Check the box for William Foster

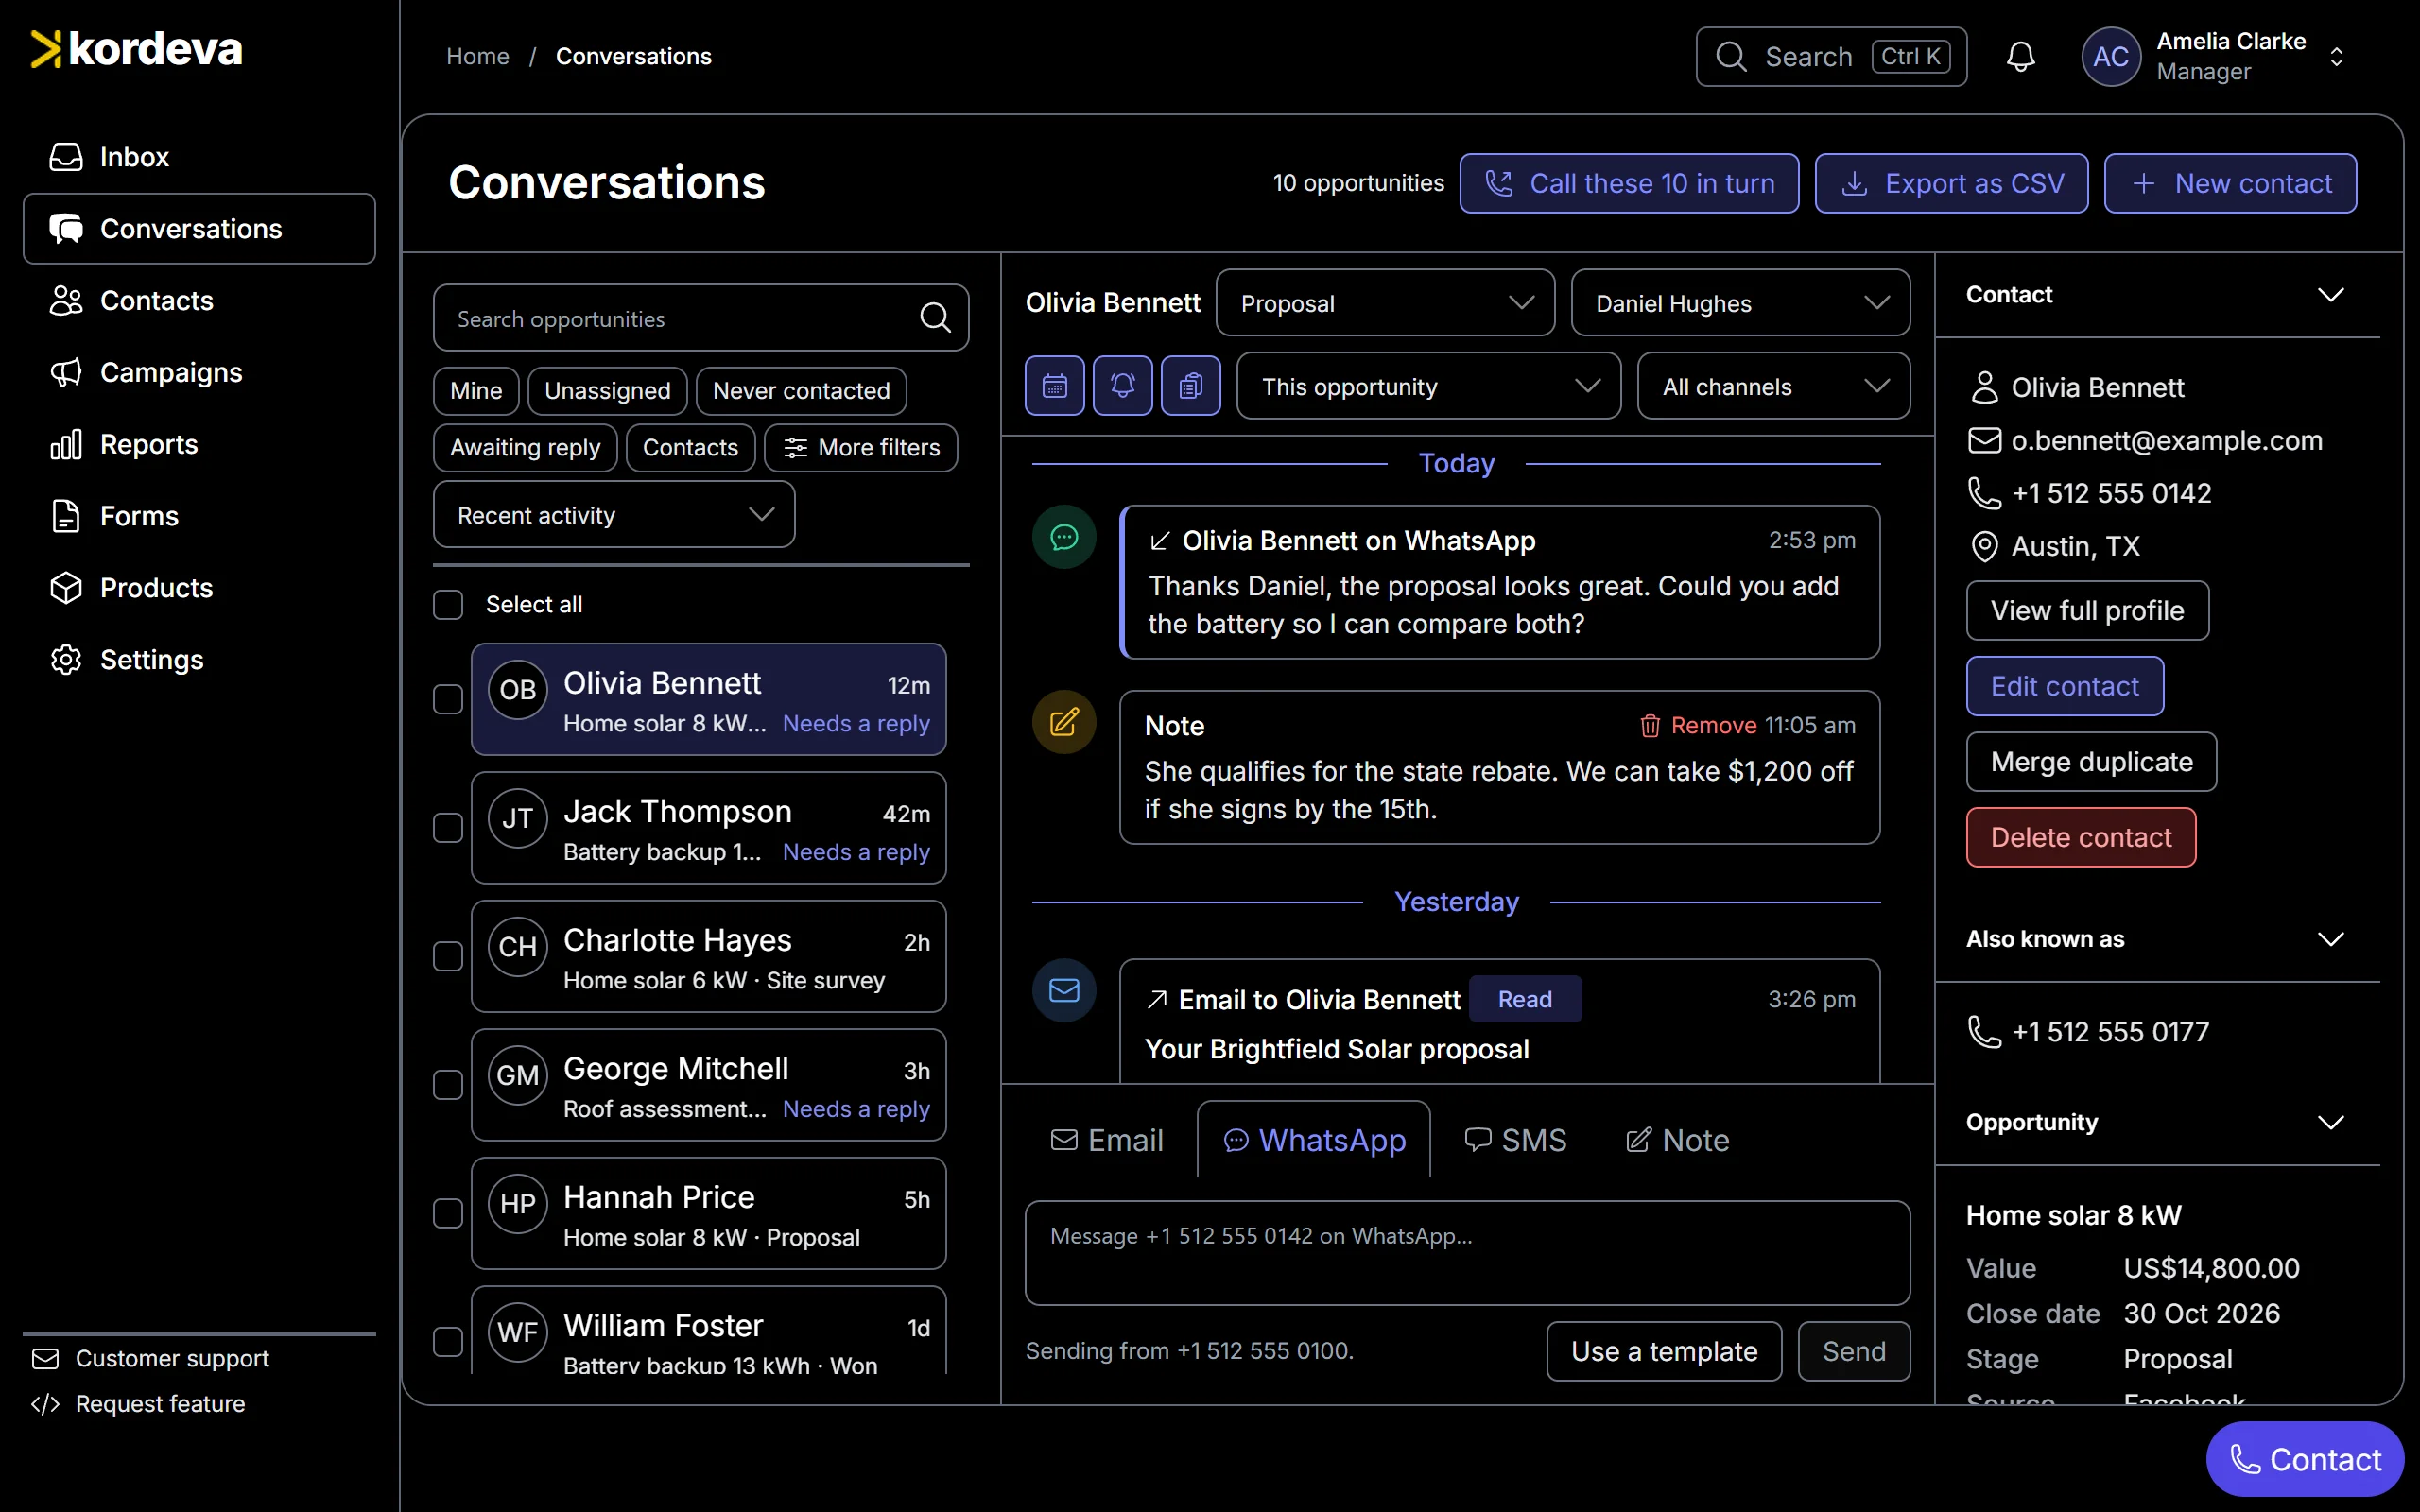(x=448, y=1342)
